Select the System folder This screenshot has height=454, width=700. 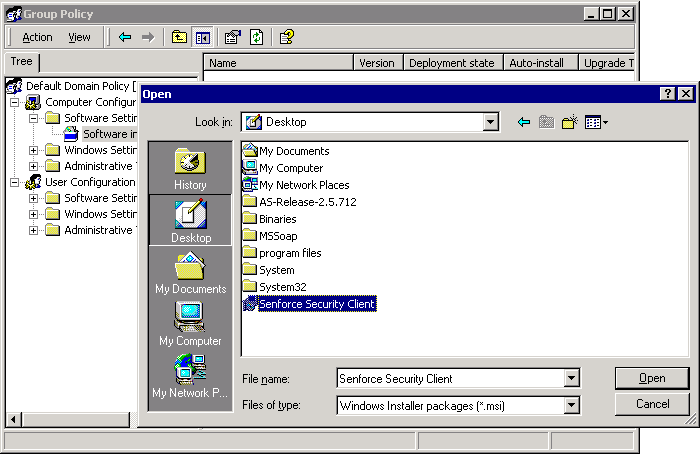[269, 270]
